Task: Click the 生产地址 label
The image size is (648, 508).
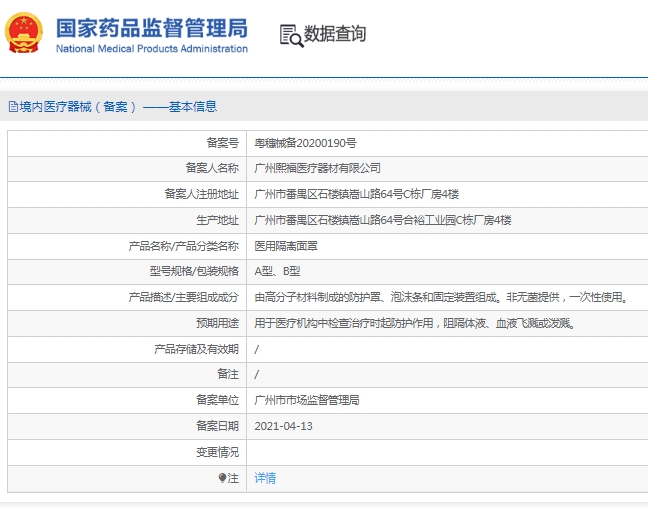Action: click(x=217, y=220)
